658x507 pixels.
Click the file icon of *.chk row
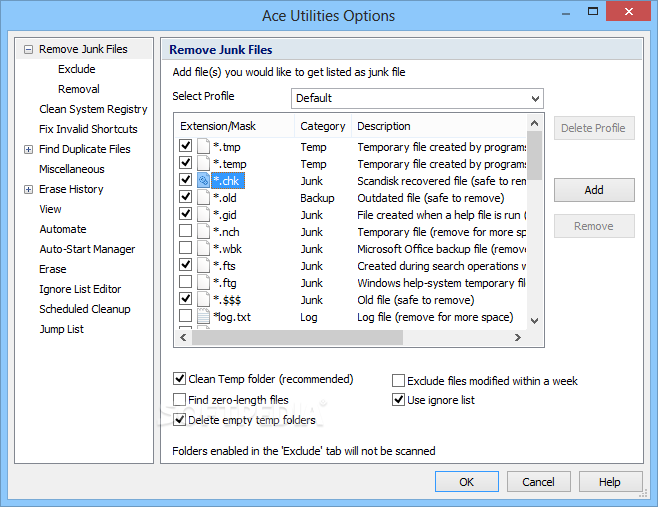(204, 180)
